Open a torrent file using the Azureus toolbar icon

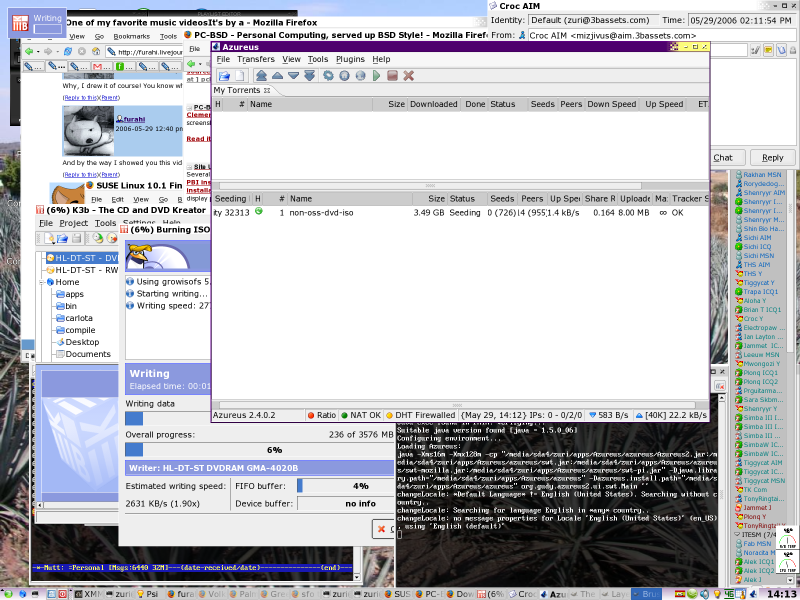coord(225,75)
